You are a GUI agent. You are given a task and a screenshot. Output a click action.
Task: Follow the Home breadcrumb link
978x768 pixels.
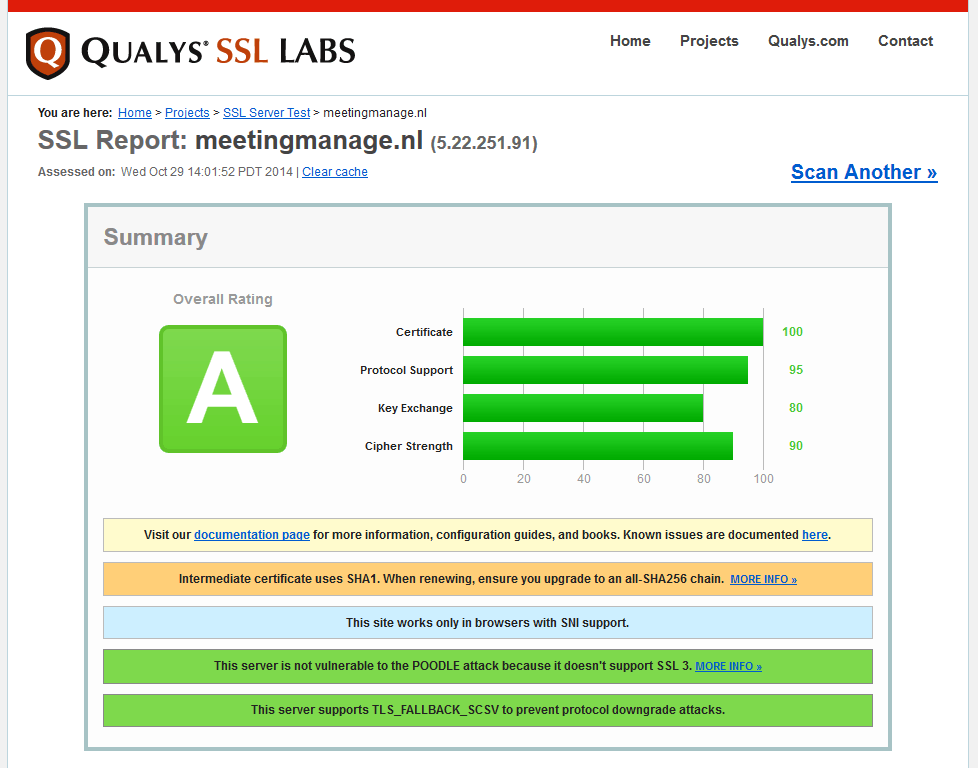click(x=135, y=113)
